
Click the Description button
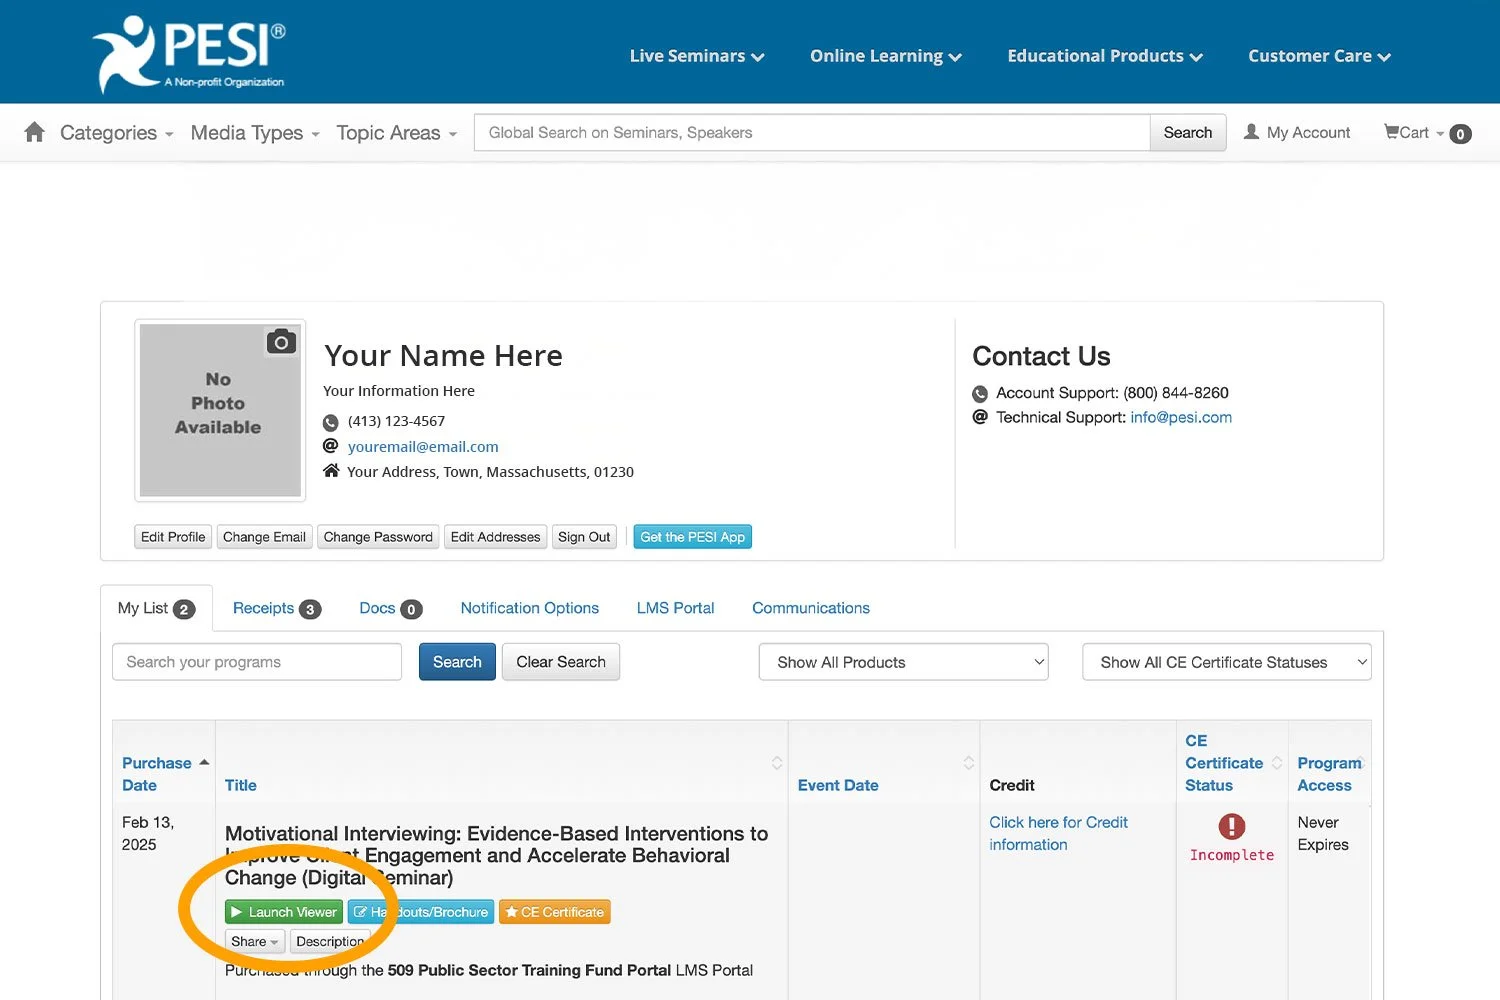pyautogui.click(x=330, y=941)
